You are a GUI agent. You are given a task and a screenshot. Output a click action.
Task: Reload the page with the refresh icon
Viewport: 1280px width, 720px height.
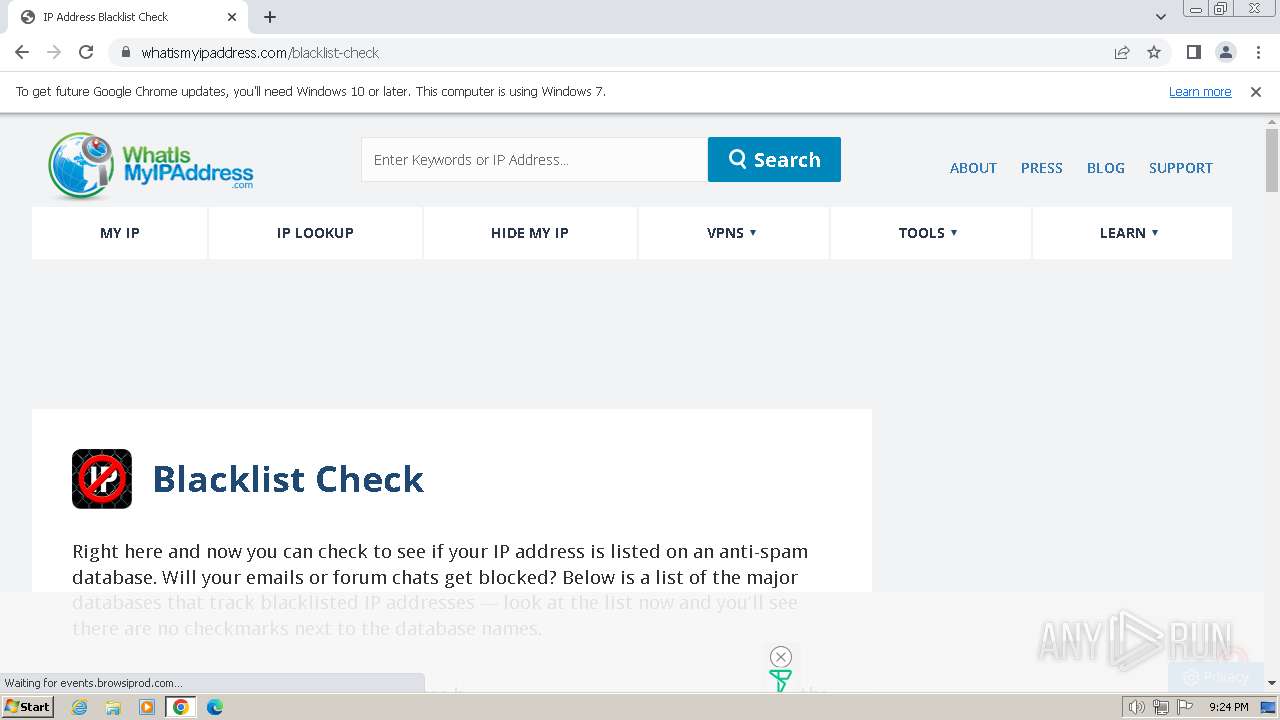(86, 53)
